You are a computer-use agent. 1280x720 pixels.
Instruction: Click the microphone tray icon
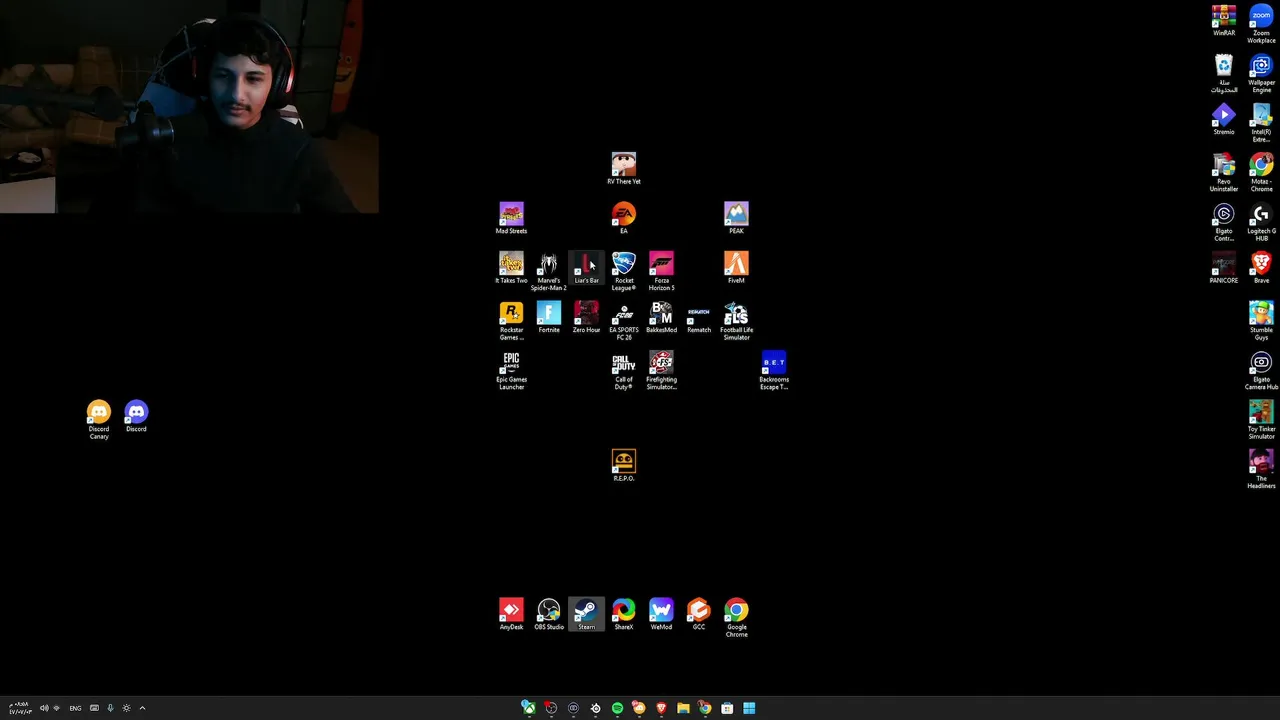[x=110, y=708]
